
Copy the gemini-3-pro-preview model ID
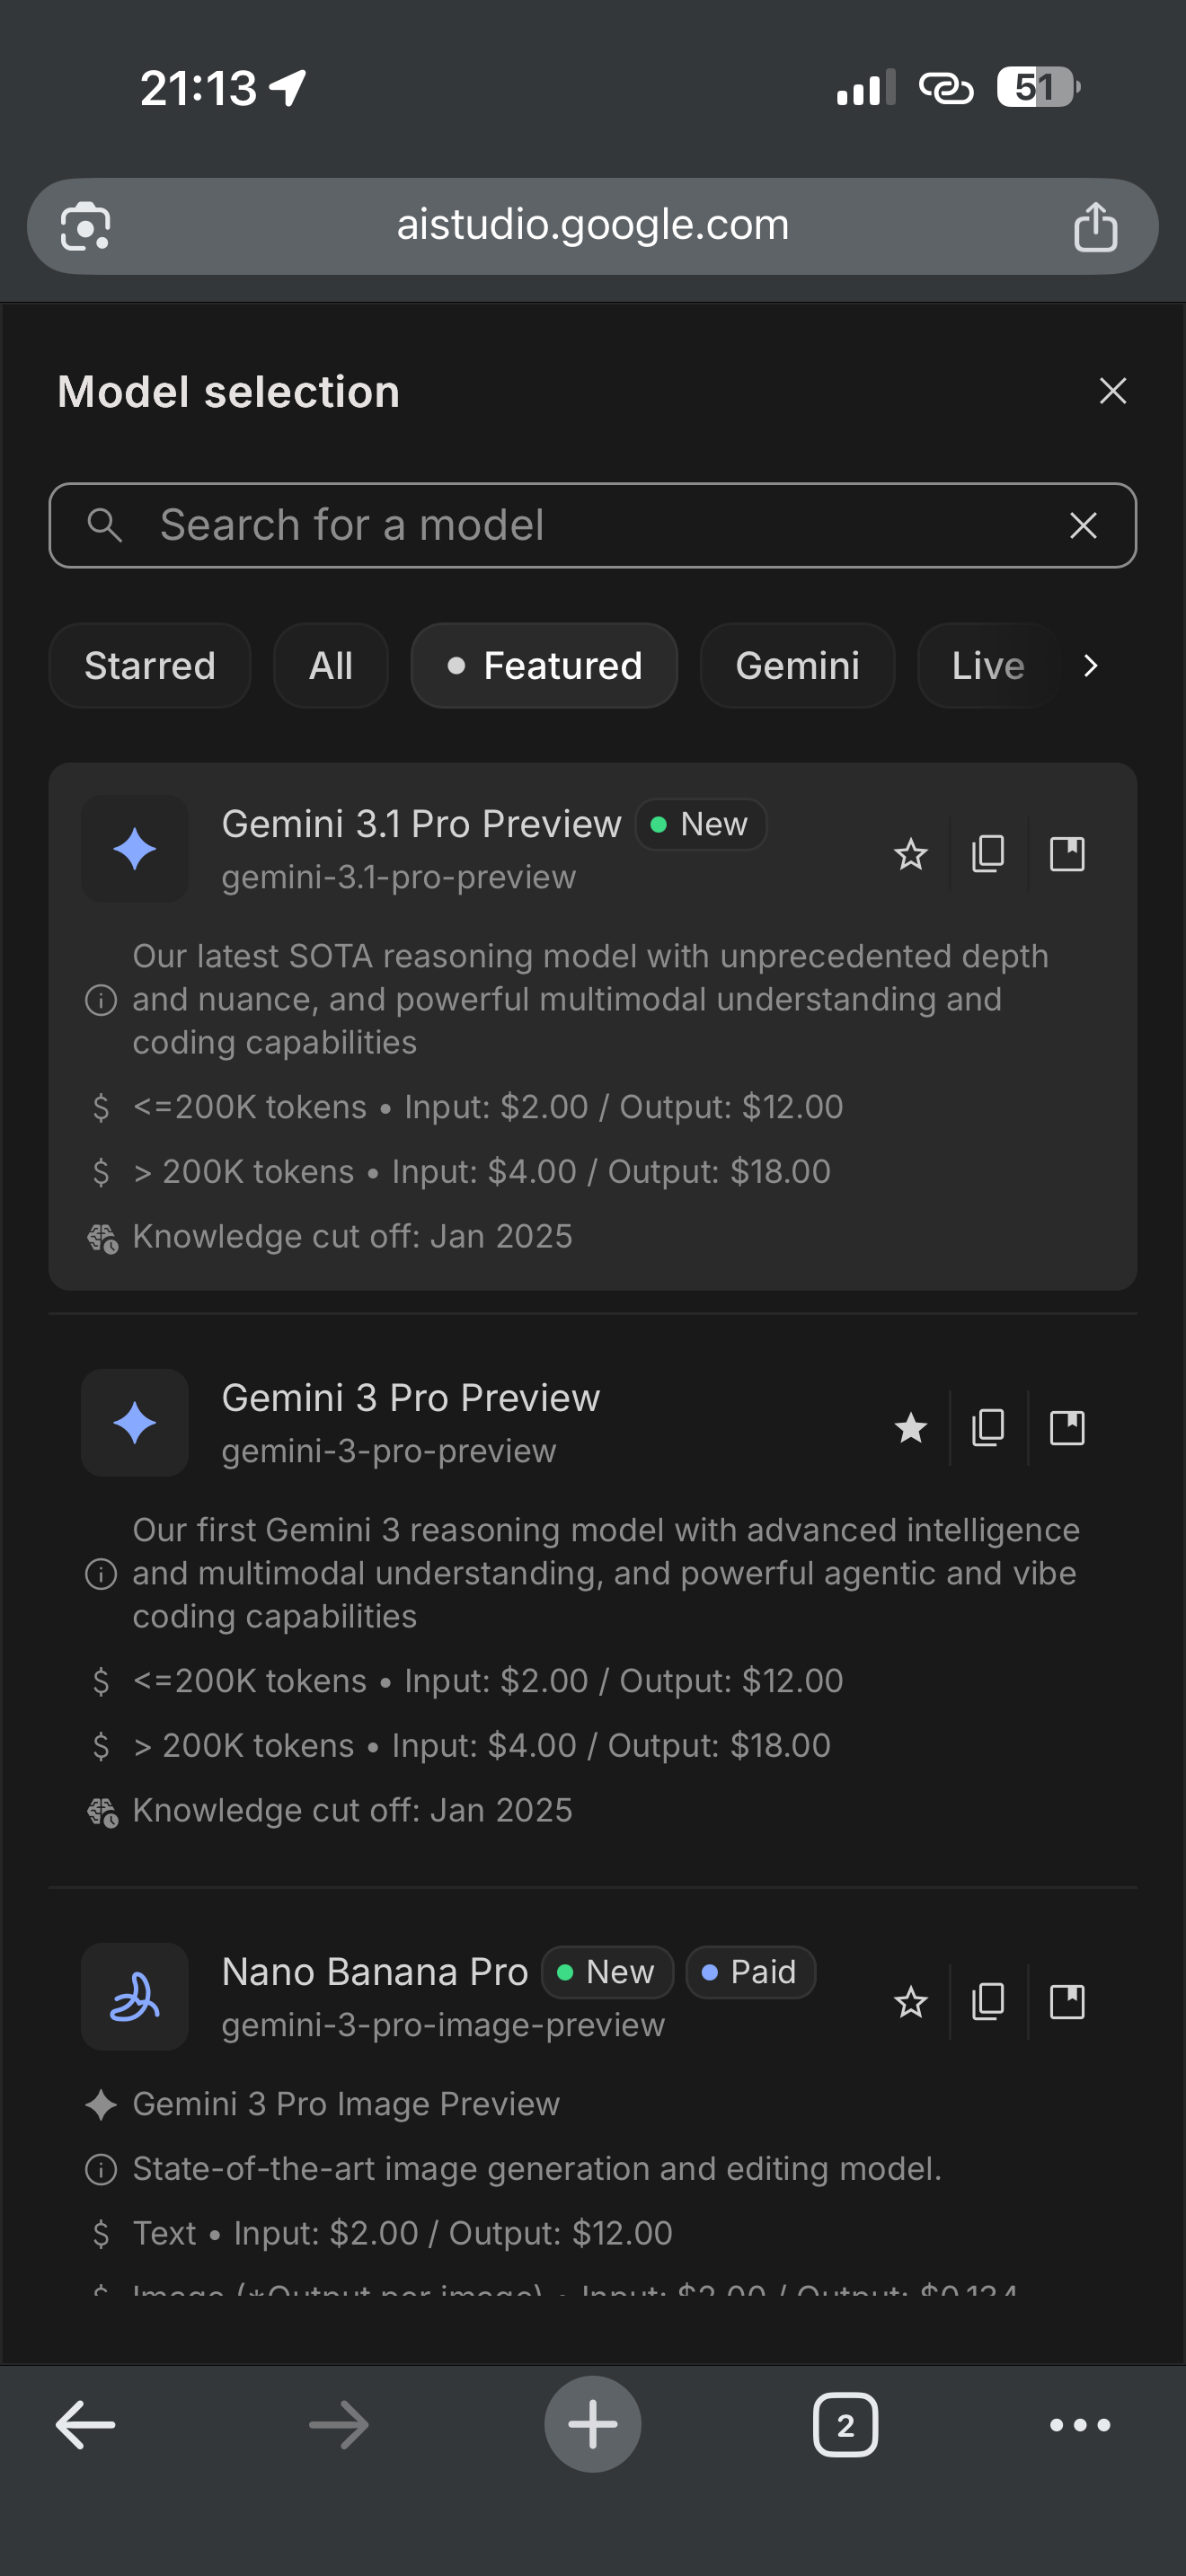coord(988,1428)
